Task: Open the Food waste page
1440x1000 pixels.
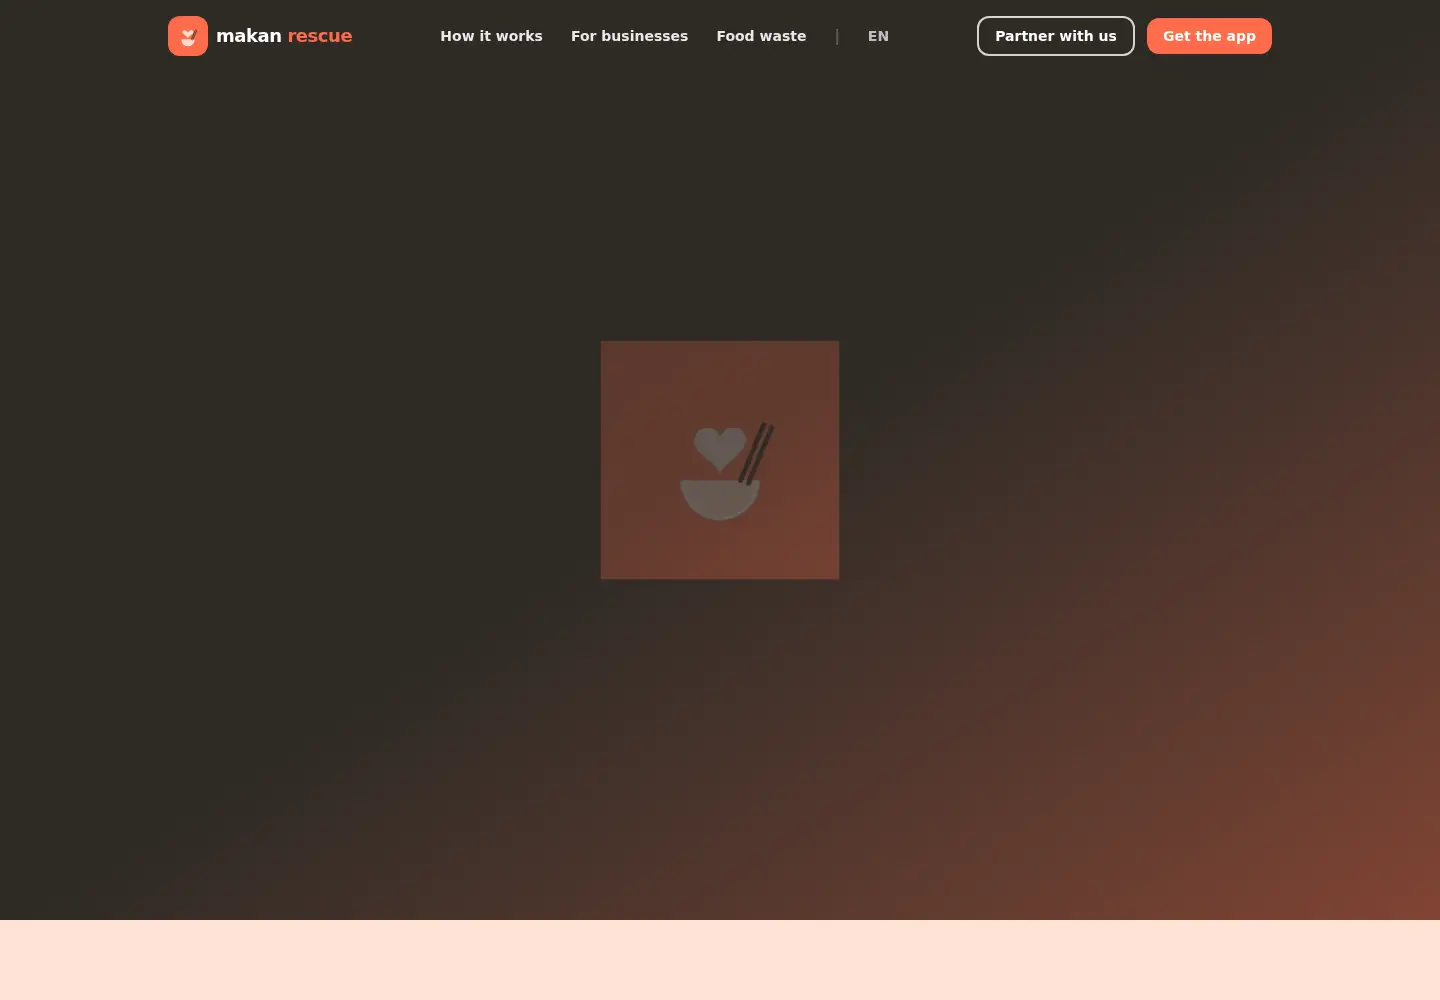Action: coord(761,36)
